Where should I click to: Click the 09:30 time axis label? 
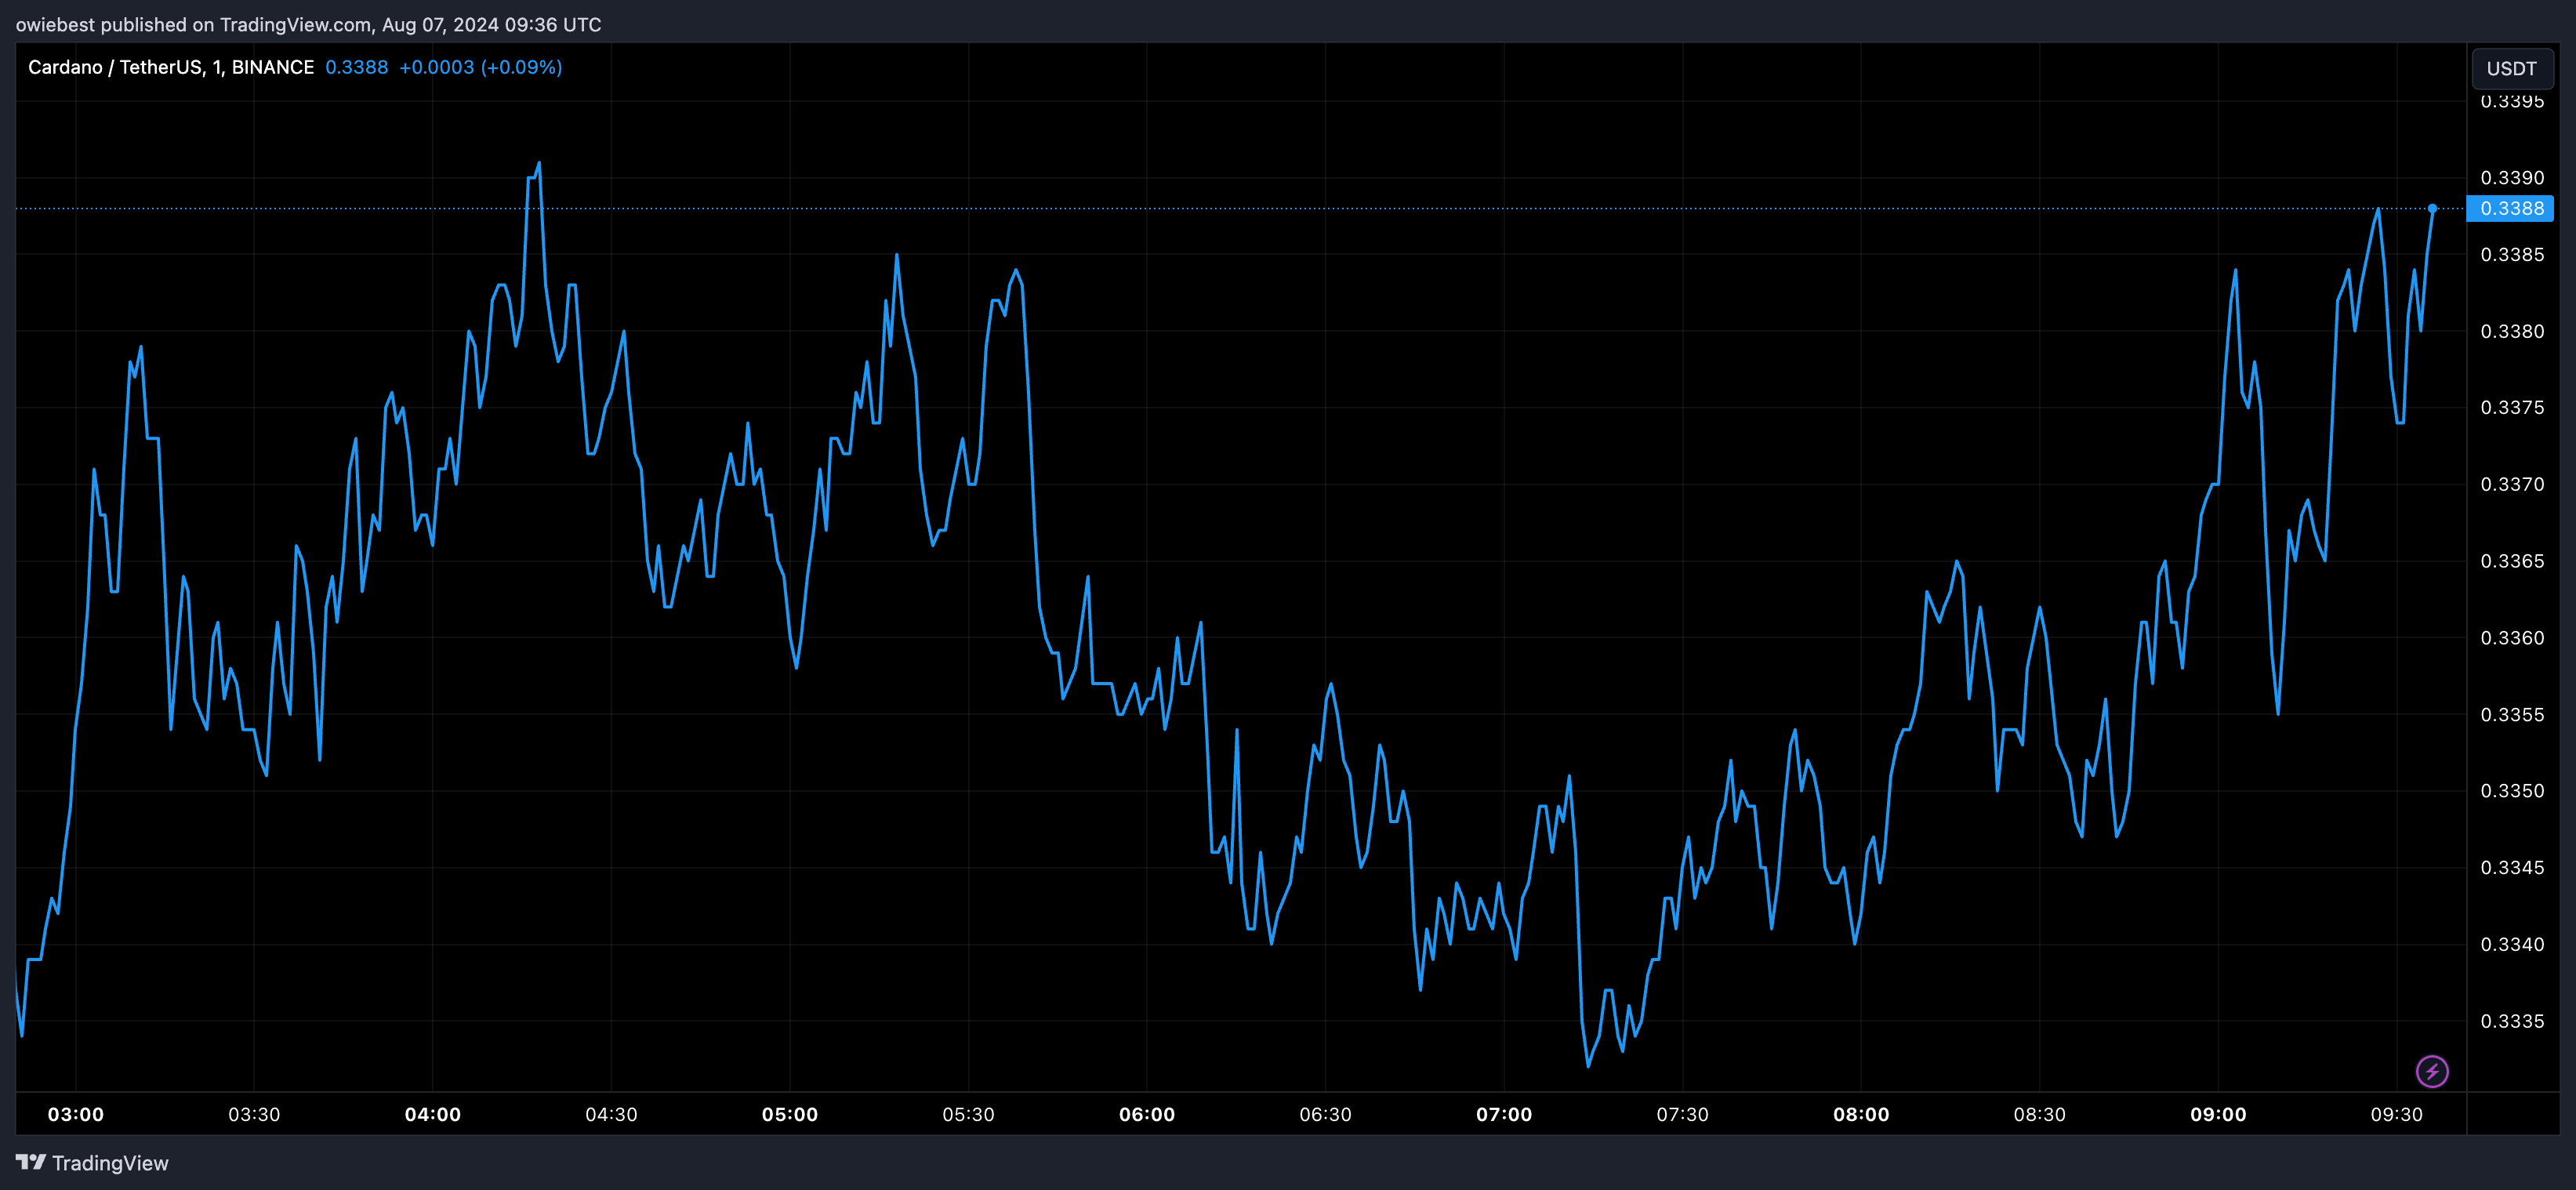click(2396, 1114)
